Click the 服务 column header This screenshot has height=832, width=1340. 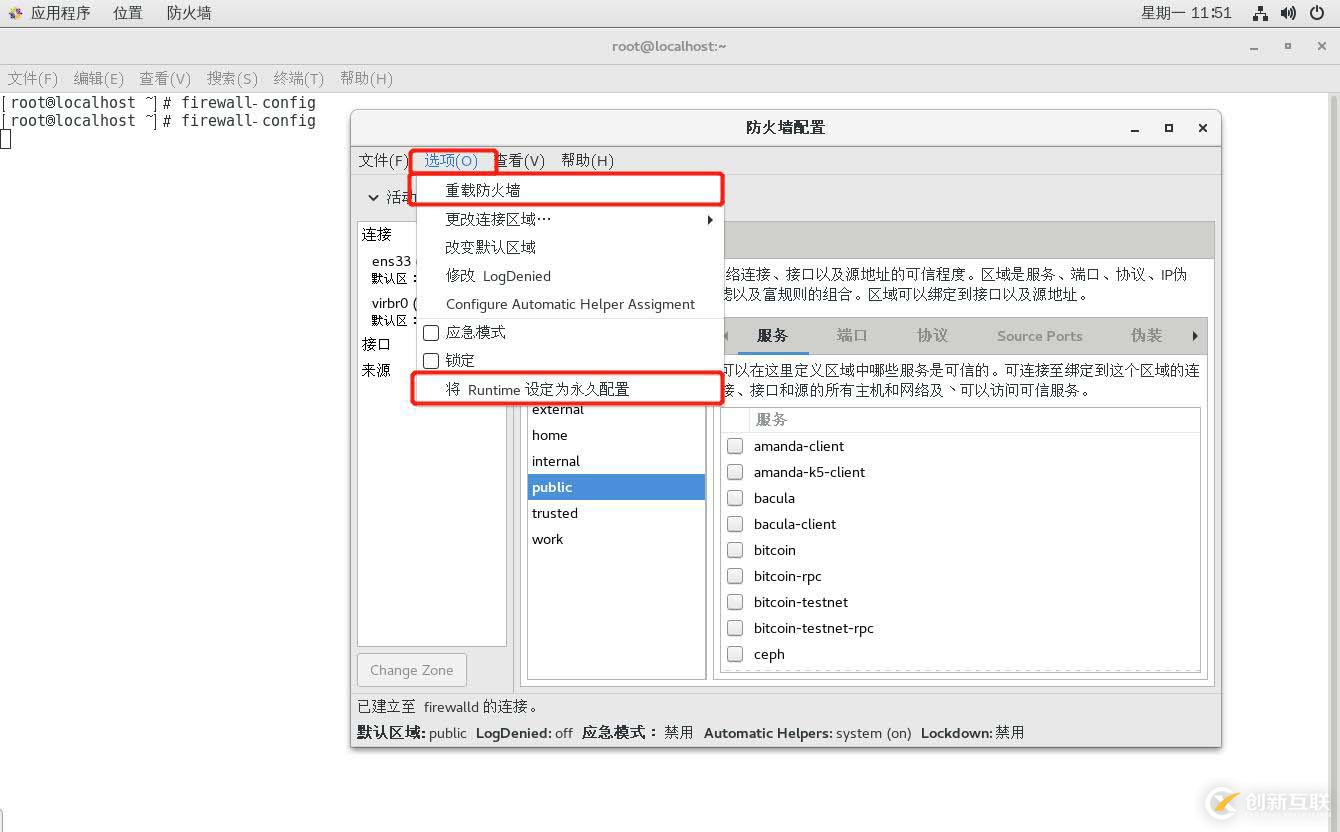(974, 420)
